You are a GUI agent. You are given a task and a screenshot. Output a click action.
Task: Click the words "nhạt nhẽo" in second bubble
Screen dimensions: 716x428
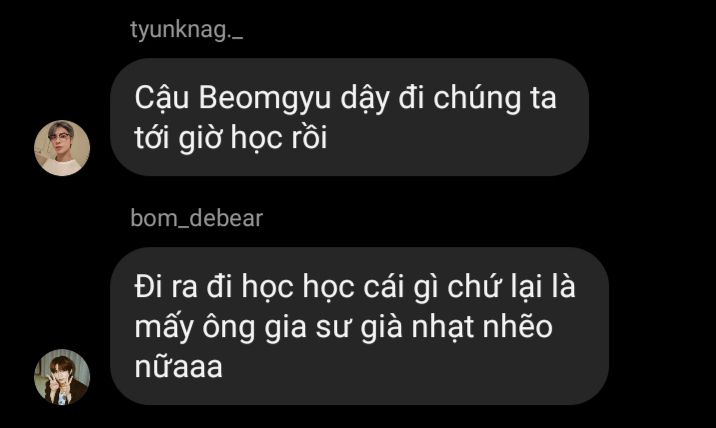tap(482, 328)
